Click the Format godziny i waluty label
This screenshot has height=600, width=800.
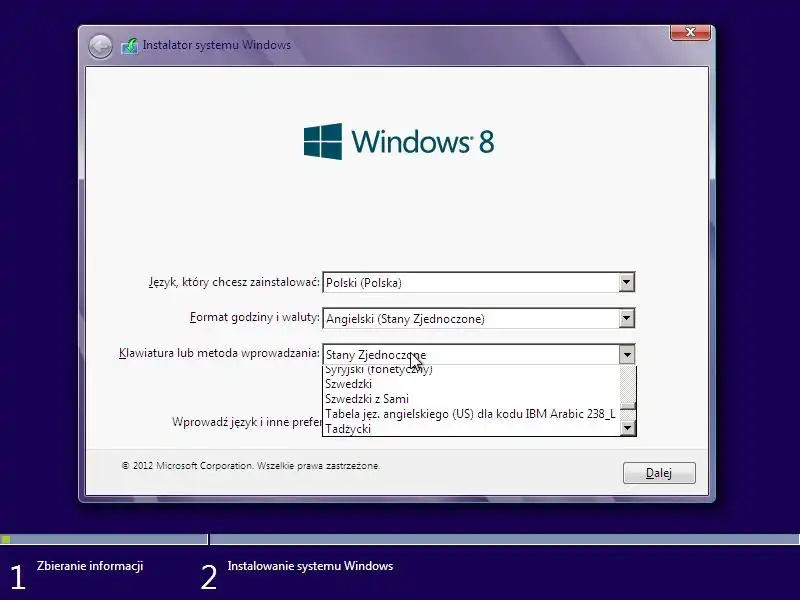coord(255,317)
